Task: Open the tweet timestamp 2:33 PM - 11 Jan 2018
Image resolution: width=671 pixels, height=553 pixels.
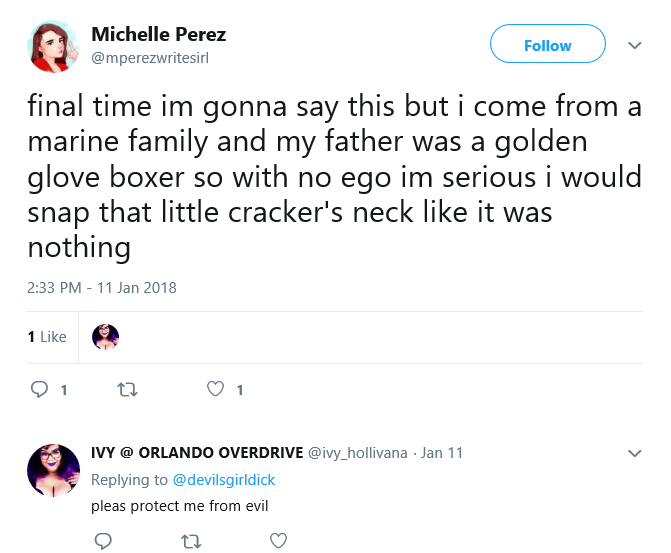Action: [x=102, y=288]
